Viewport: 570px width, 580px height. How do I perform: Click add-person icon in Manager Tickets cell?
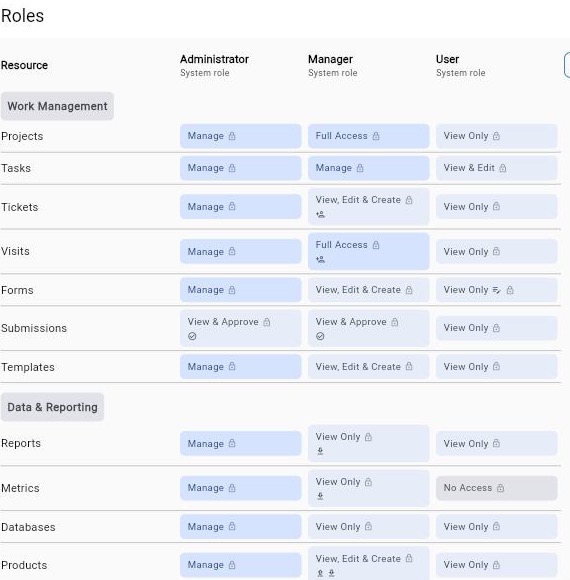[x=320, y=214]
